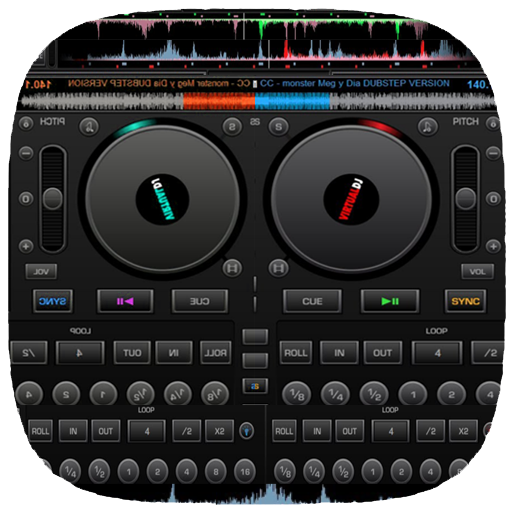Click the orange highlighted section of the waveform overview
The height and width of the screenshot is (512, 512).
click(x=219, y=101)
